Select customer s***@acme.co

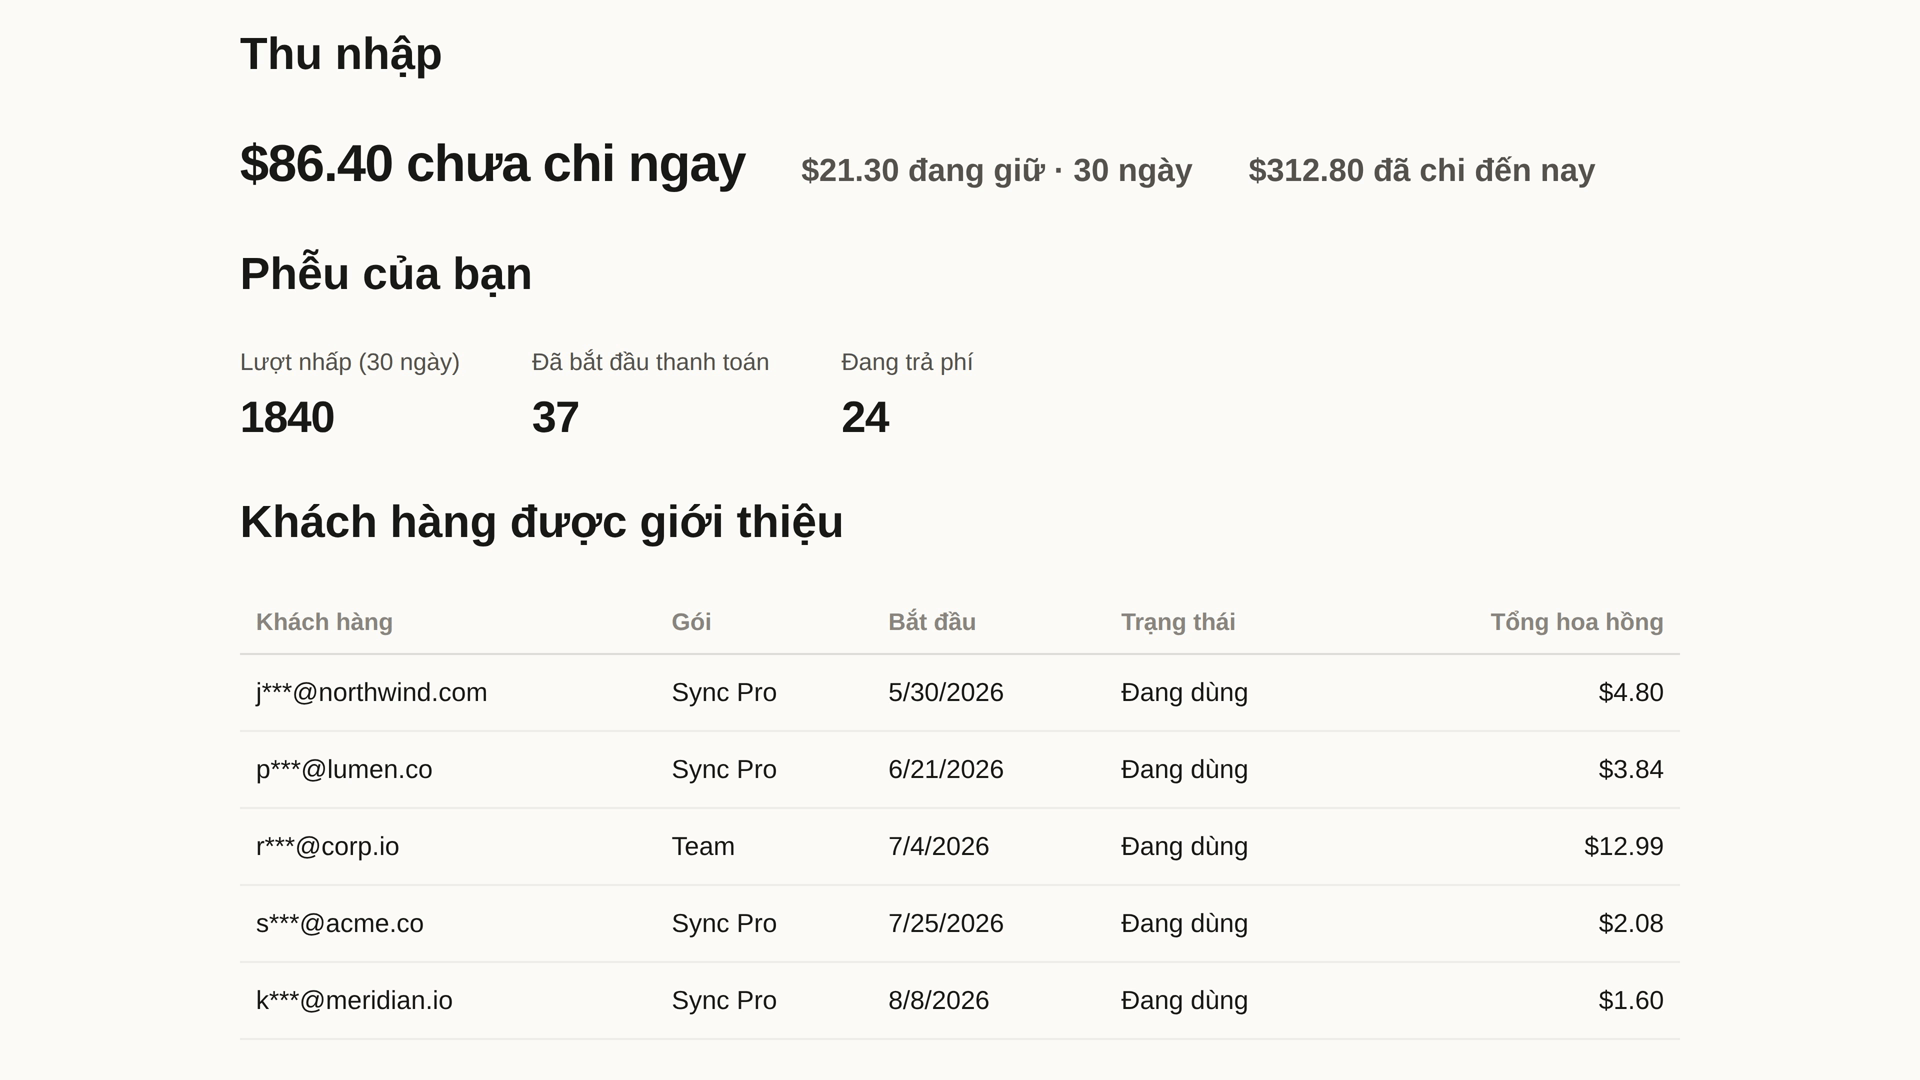click(340, 924)
